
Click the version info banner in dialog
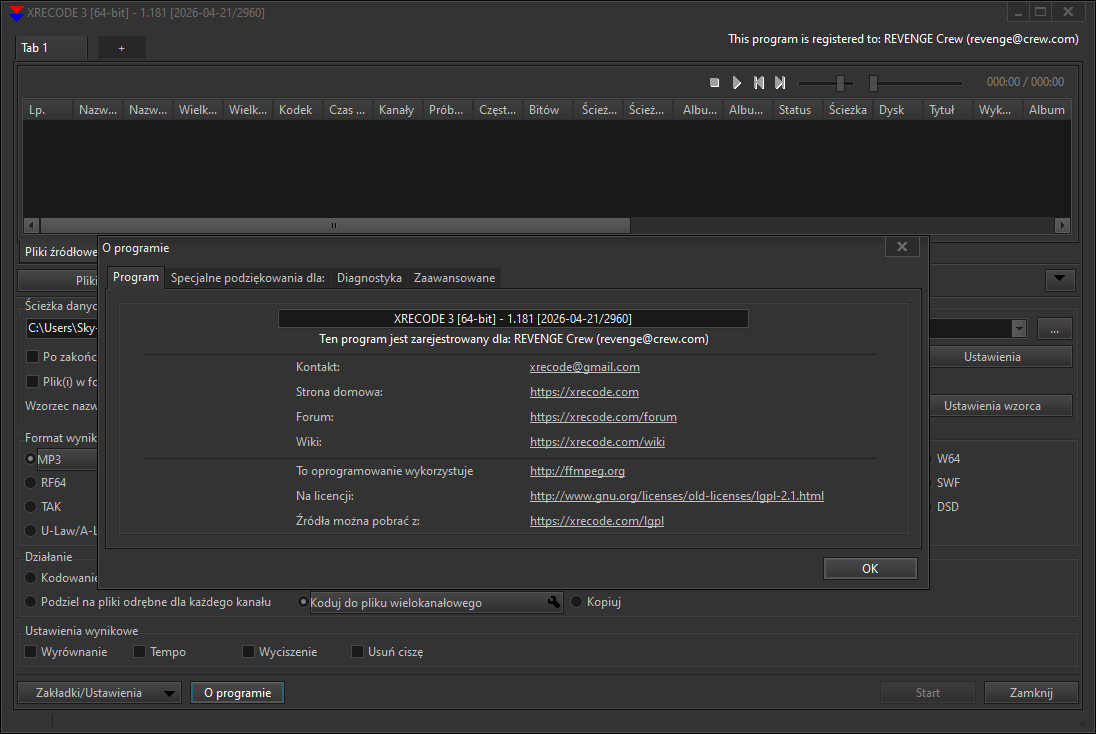click(x=513, y=319)
